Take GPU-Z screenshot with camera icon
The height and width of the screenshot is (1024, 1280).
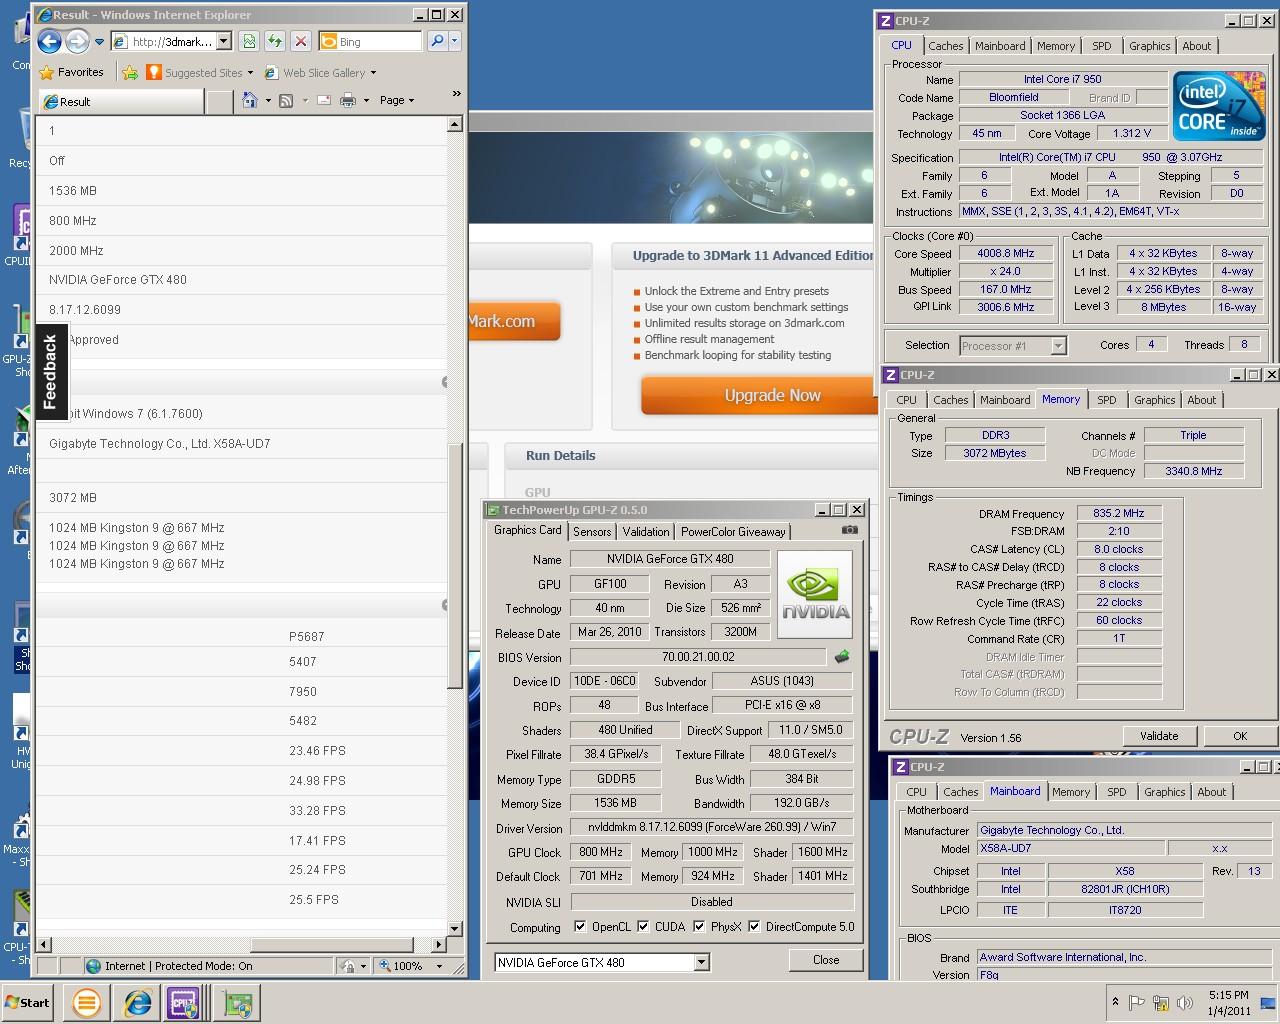[x=850, y=530]
